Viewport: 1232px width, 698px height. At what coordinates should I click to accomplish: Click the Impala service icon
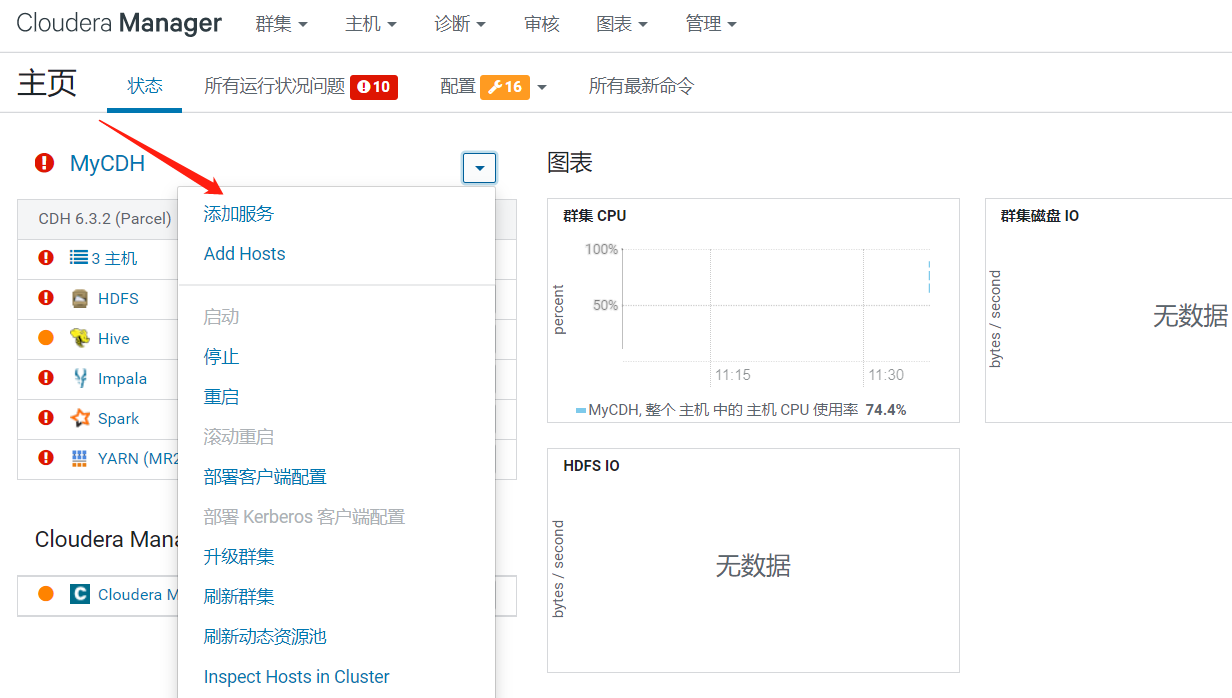click(x=80, y=378)
